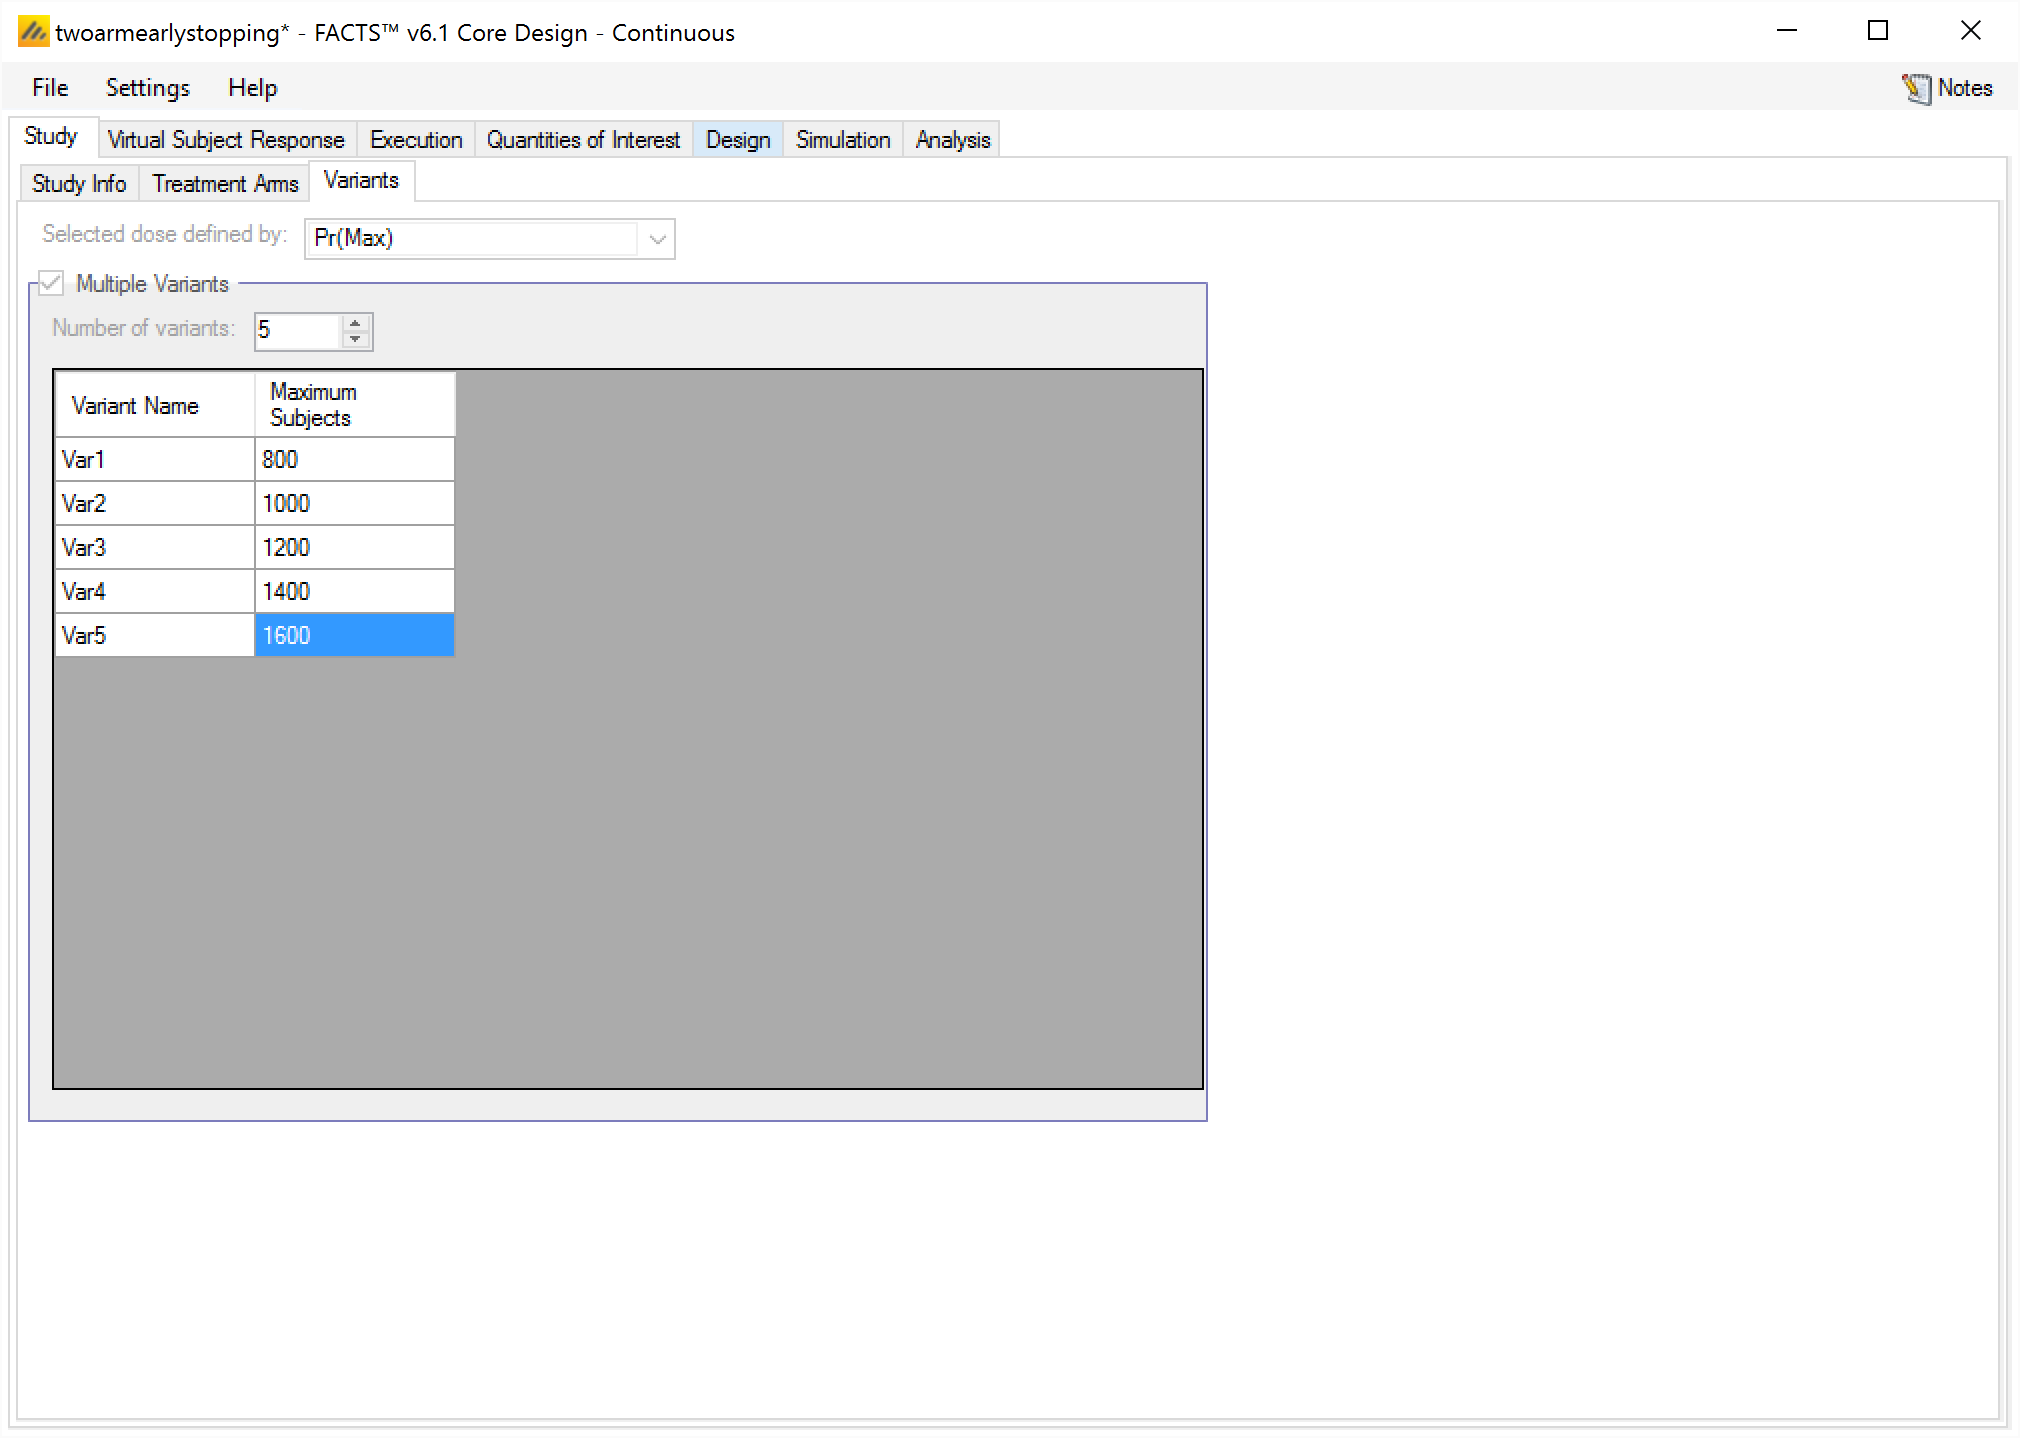Toggle the Multiple Variants checkbox
Screen dimensions: 2020x1438
[51, 284]
